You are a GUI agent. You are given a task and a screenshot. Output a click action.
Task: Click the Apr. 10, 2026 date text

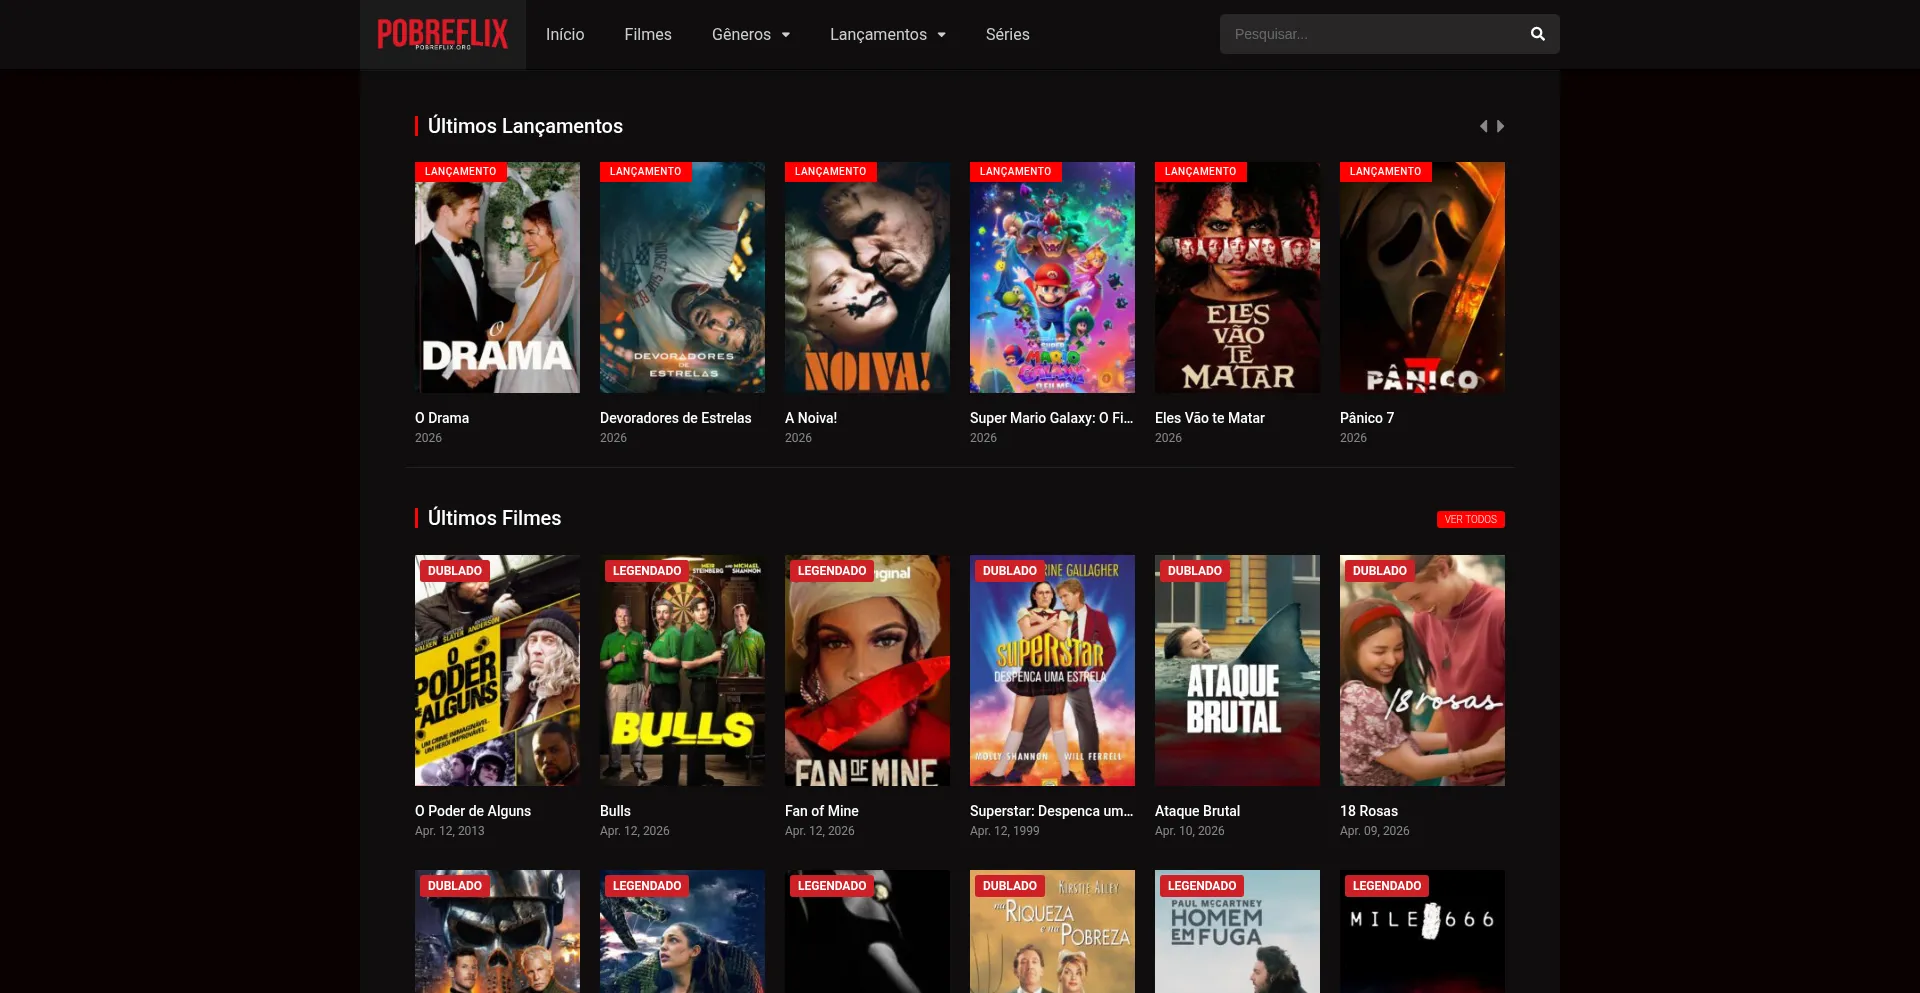pos(1190,831)
